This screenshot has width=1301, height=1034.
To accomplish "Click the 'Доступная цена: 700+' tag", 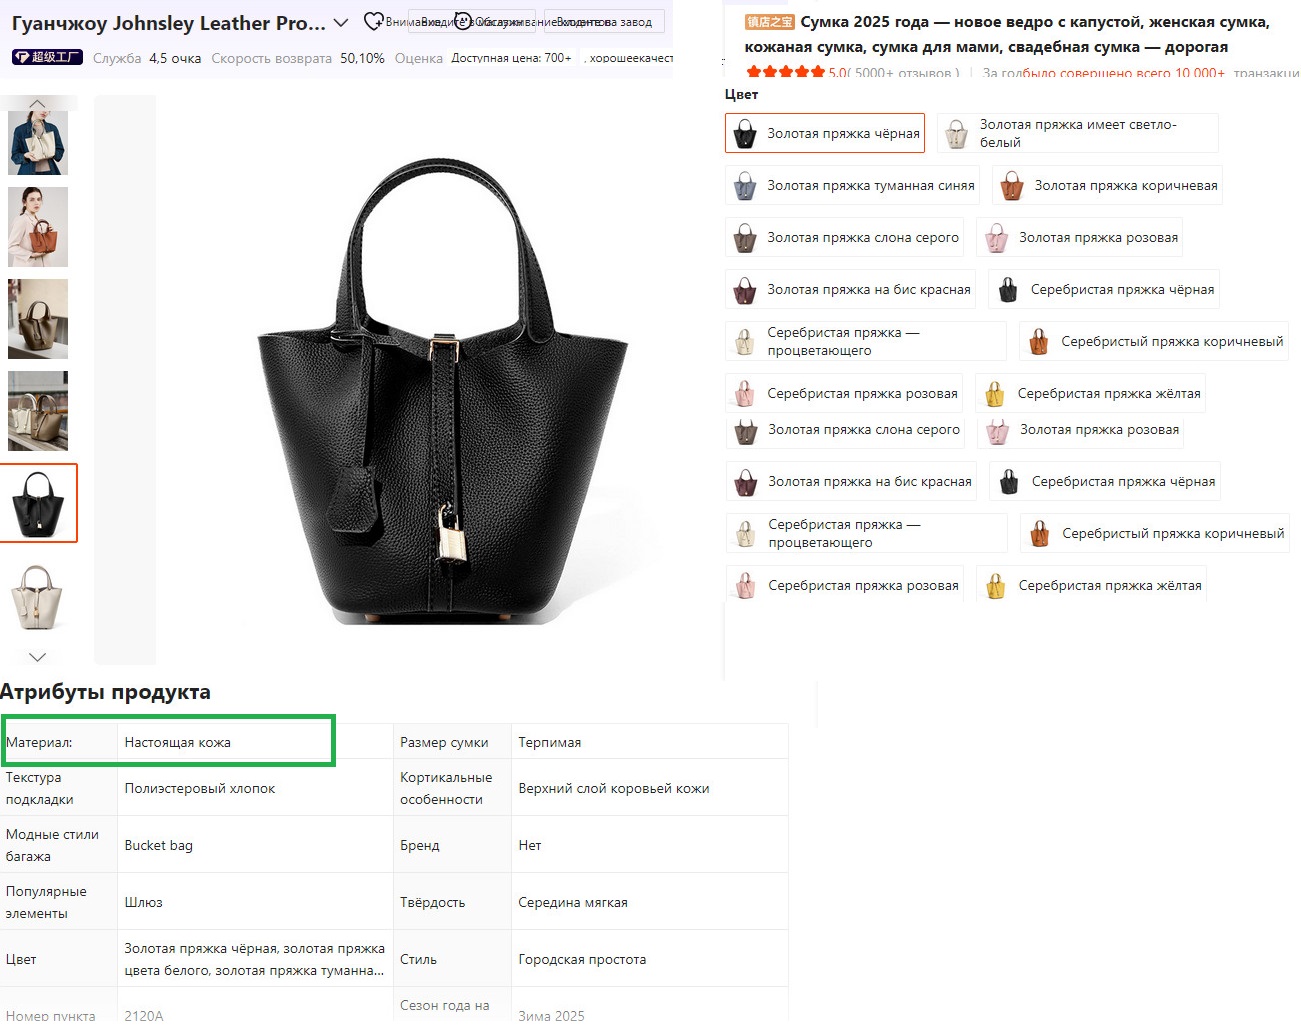I will 511,58.
